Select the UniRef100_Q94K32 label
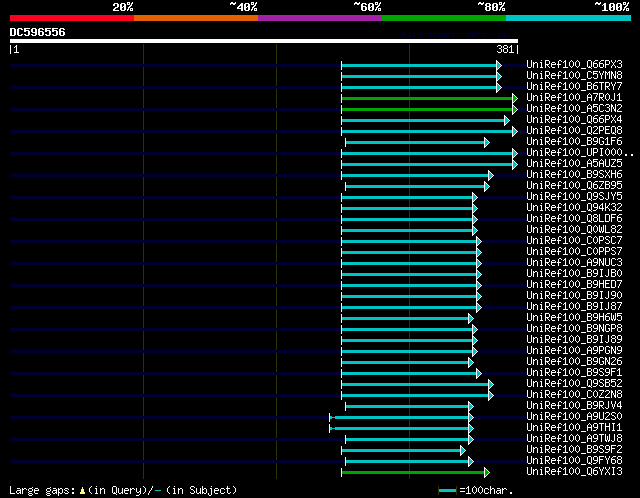 [x=574, y=207]
